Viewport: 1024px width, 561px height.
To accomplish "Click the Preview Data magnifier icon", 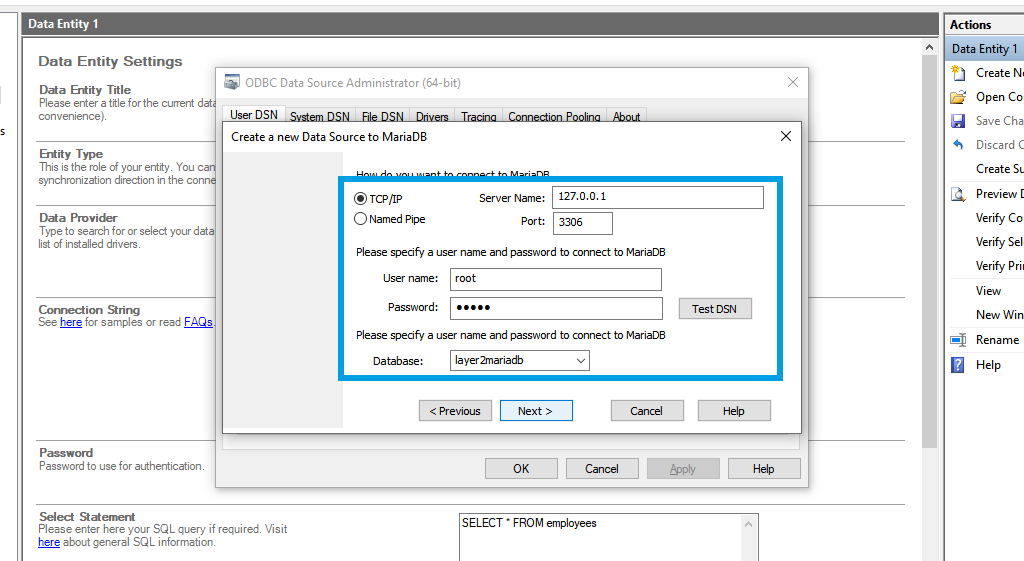I will click(x=958, y=194).
